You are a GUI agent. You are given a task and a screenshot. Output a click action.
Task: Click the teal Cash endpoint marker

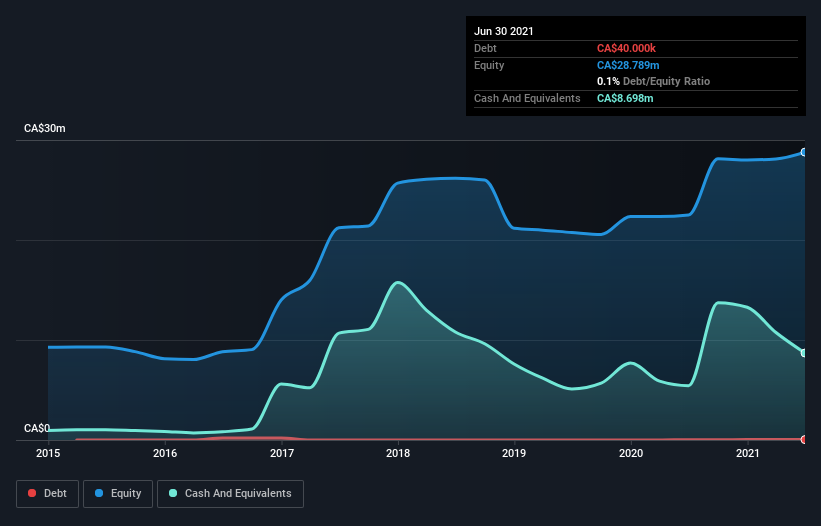coord(804,353)
